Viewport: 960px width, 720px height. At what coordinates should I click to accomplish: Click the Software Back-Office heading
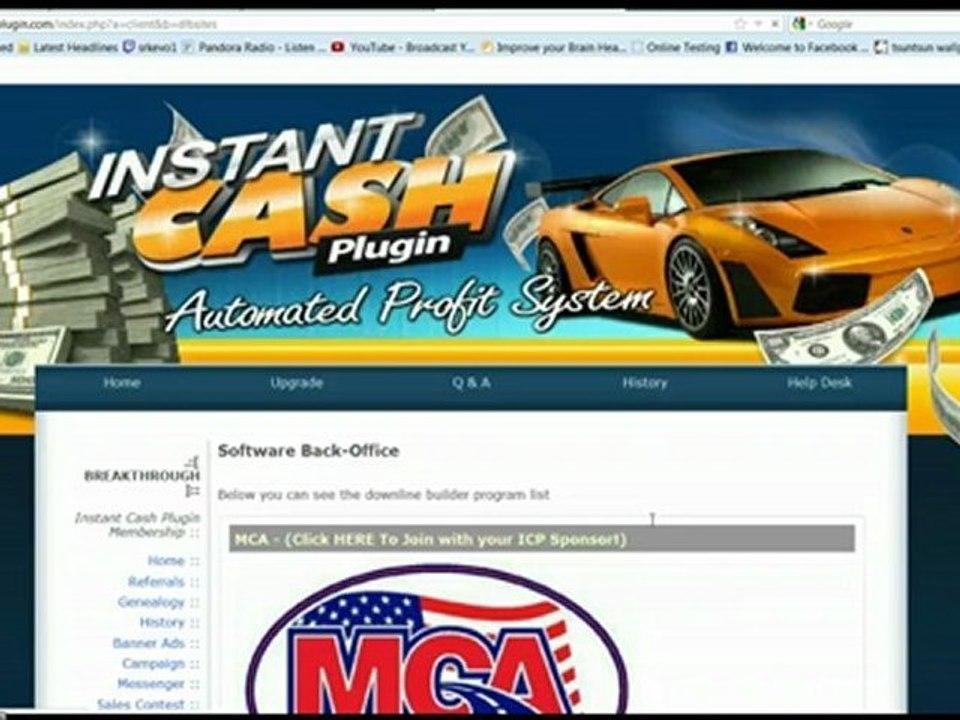tap(309, 451)
